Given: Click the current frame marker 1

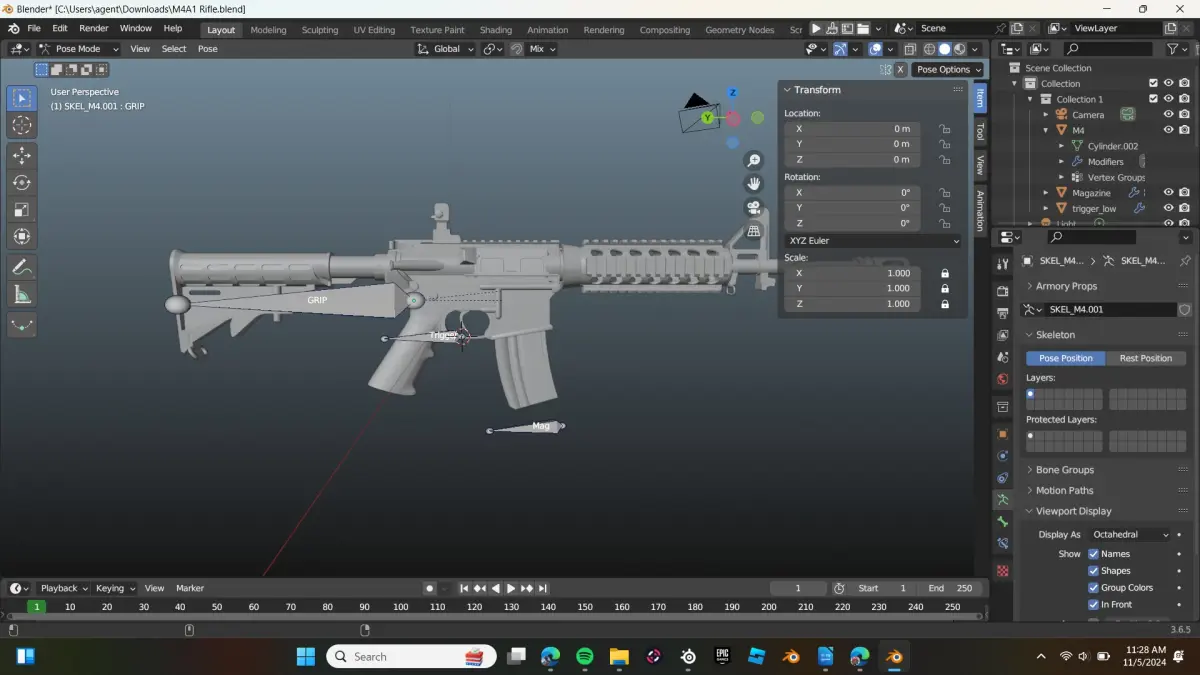Looking at the screenshot, I should (36, 606).
